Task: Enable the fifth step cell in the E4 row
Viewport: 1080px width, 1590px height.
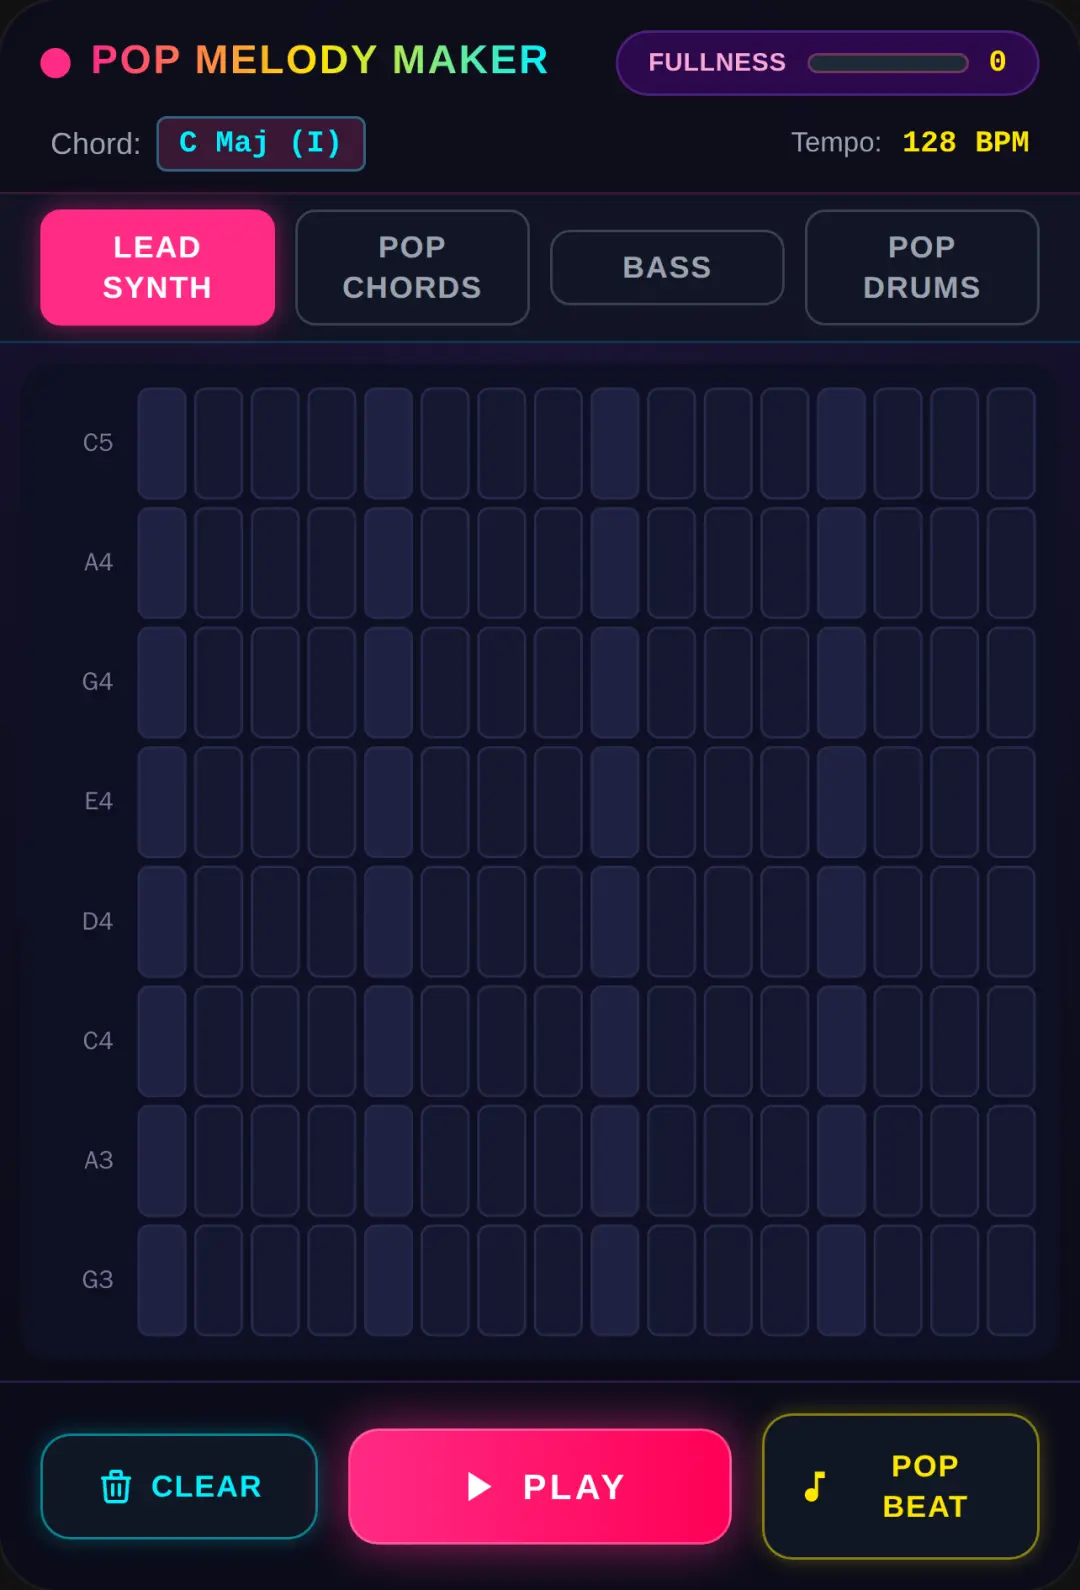Action: pyautogui.click(x=389, y=802)
